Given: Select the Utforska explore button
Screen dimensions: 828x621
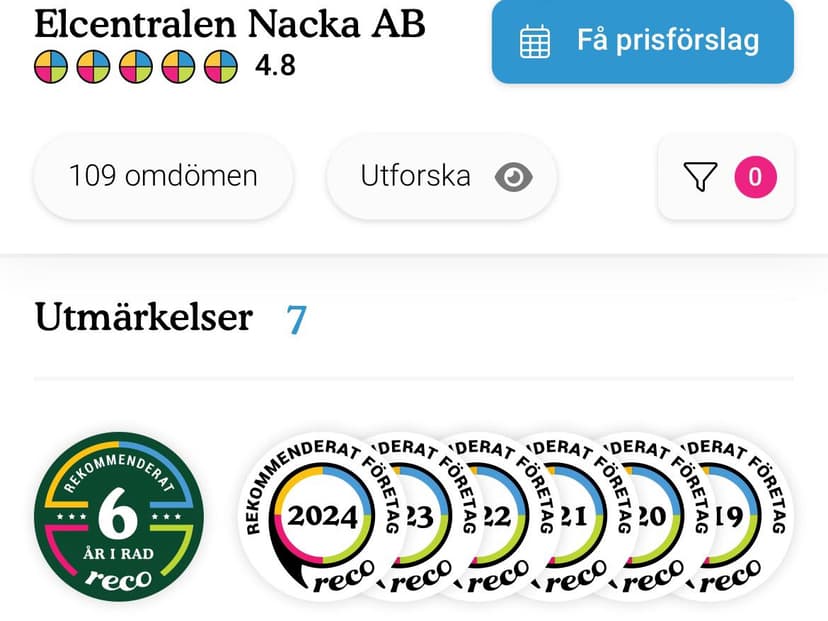Looking at the screenshot, I should click(441, 176).
